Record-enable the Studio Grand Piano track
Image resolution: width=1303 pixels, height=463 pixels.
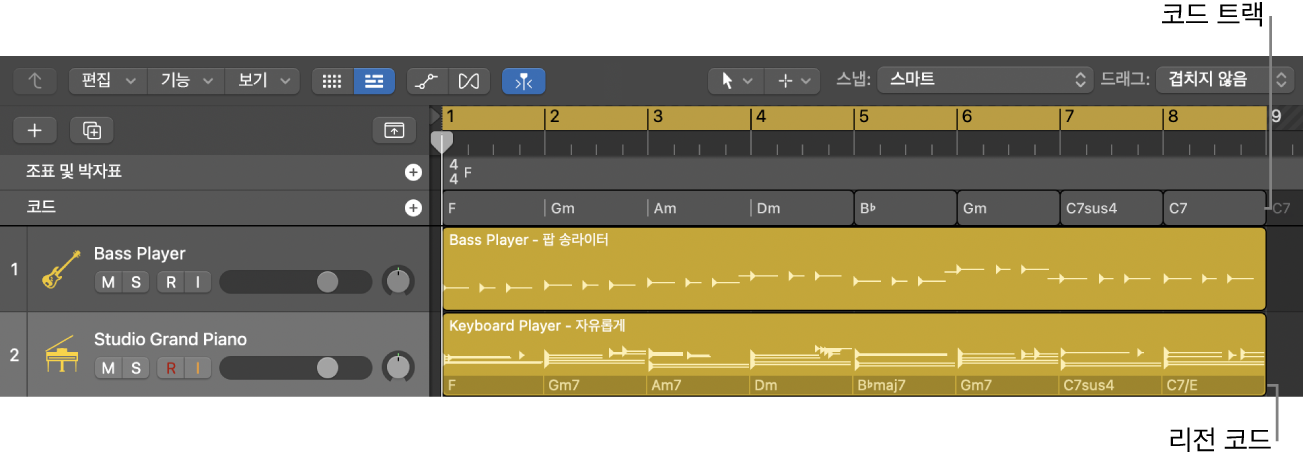coord(171,368)
